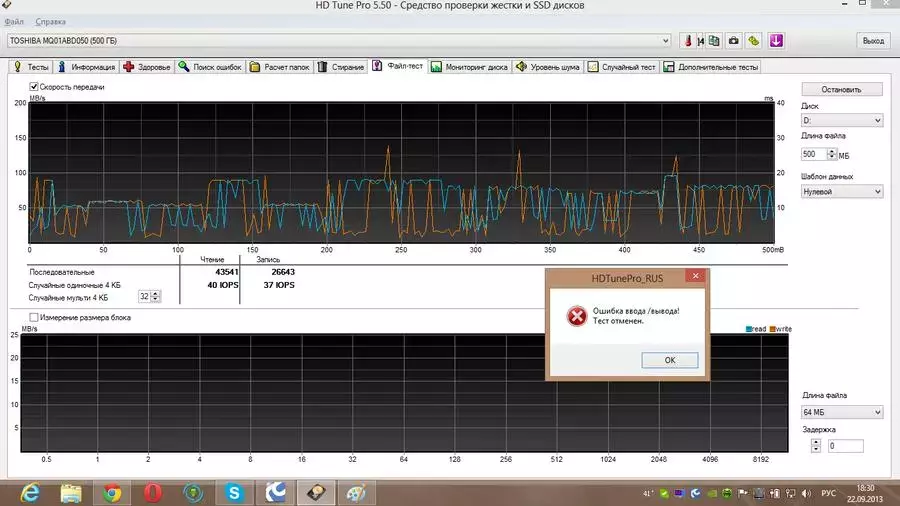Click the volume speaker tray icon
The height and width of the screenshot is (506, 900).
[806, 493]
